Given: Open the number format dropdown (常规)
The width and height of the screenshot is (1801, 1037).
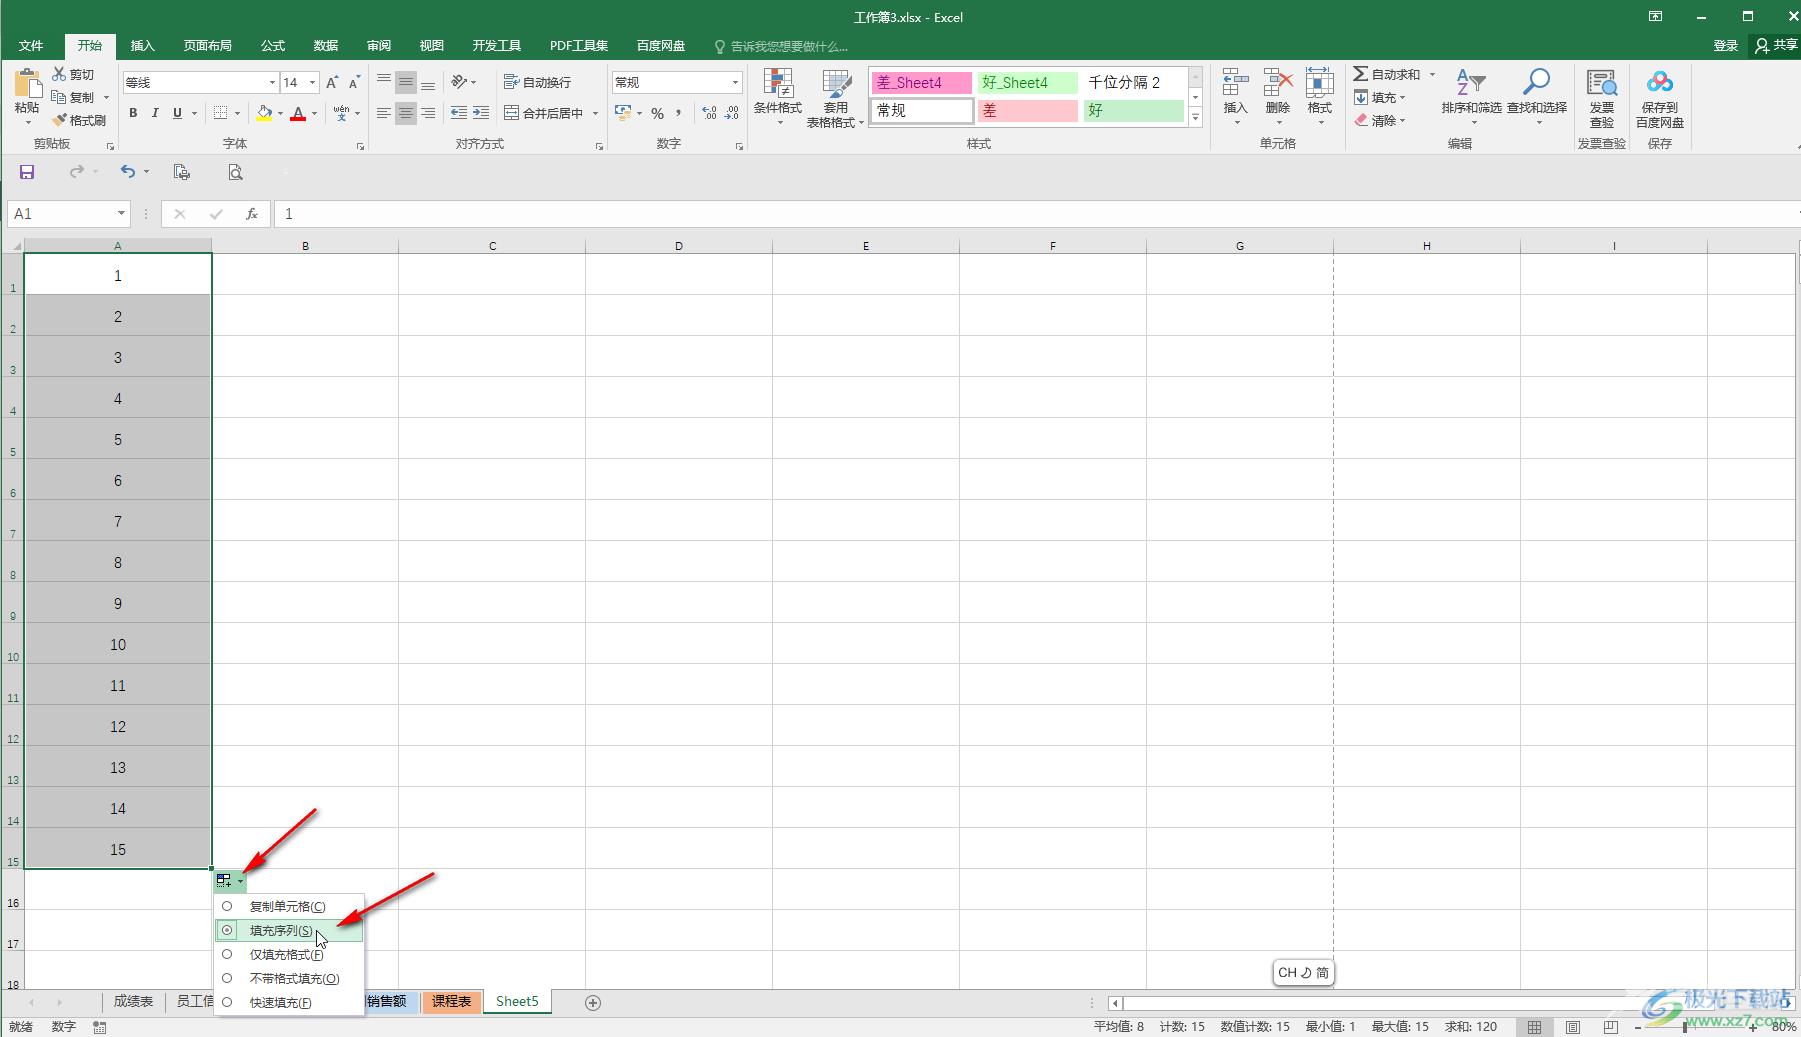Looking at the screenshot, I should (735, 82).
